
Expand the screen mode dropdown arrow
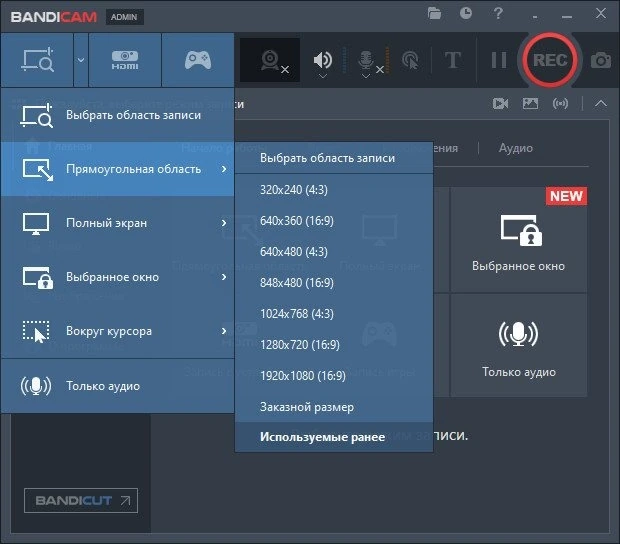click(81, 60)
